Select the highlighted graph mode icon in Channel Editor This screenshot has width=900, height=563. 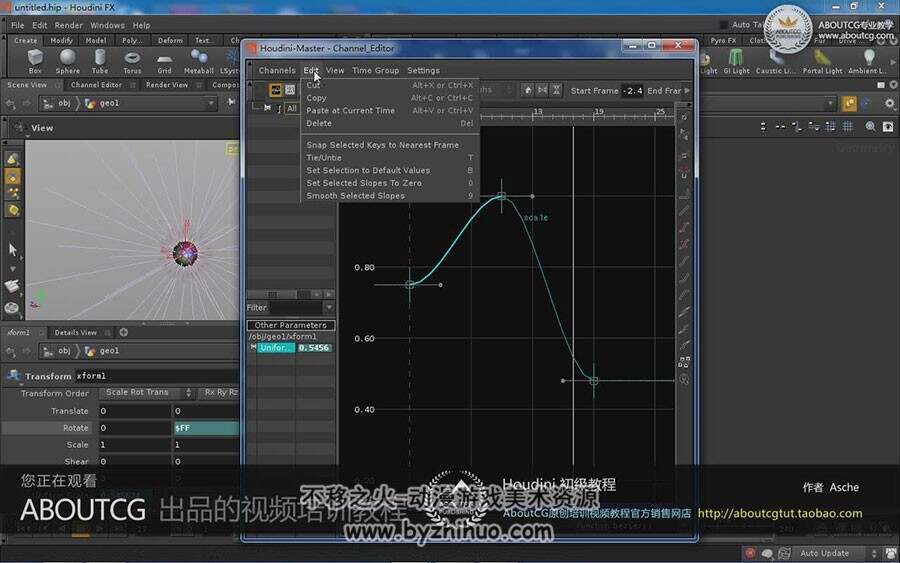click(276, 90)
